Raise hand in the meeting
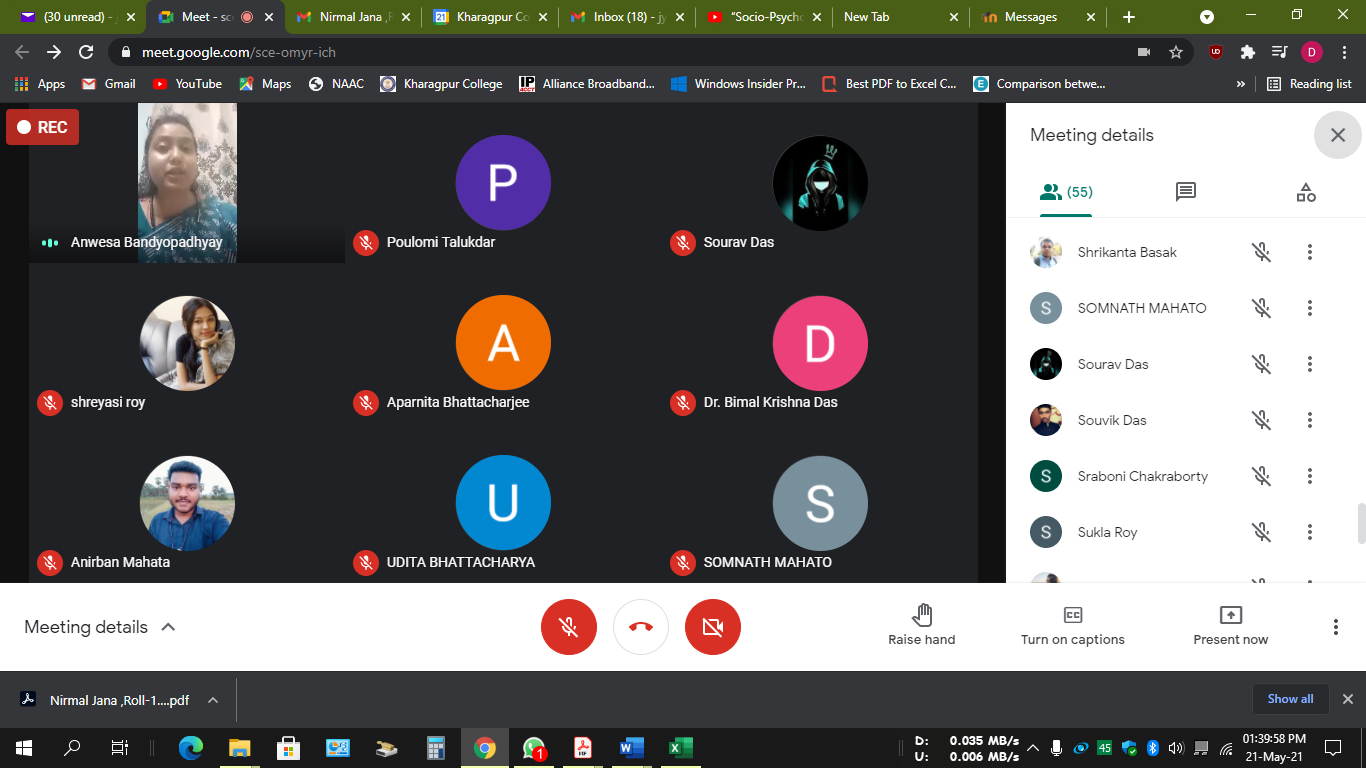This screenshot has width=1366, height=768. coord(922,625)
